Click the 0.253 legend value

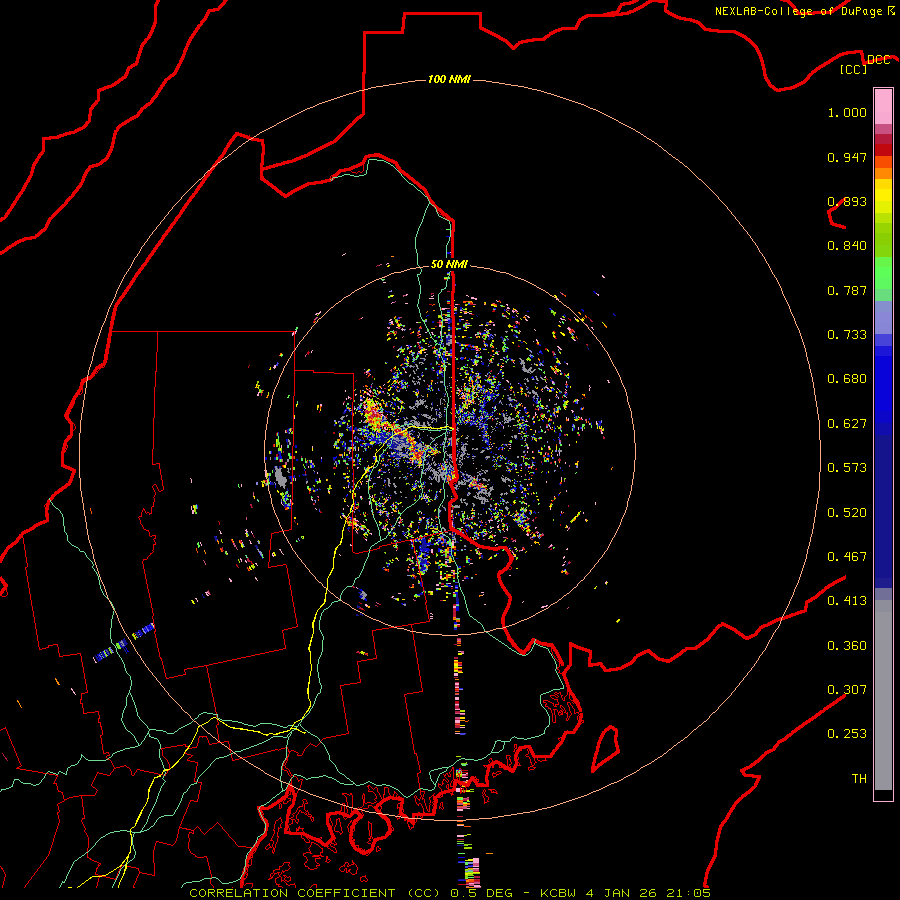click(847, 734)
